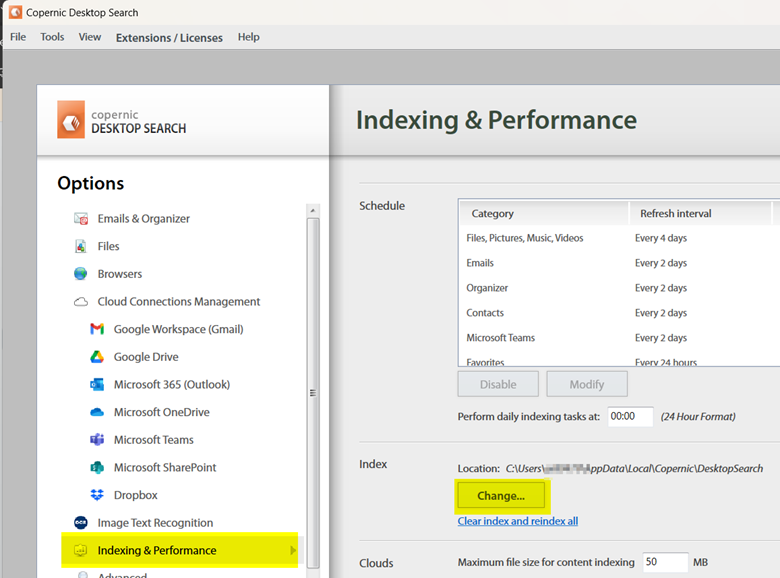This screenshot has height=578, width=780.
Task: Open the Help menu
Action: point(249,37)
